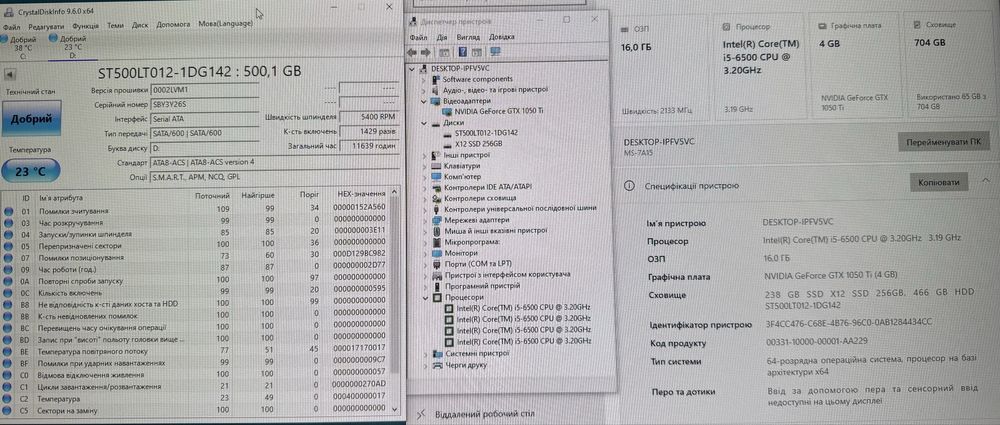Click the info icon beside Специфікації пристрою
The width and height of the screenshot is (1000, 425).
click(x=629, y=186)
